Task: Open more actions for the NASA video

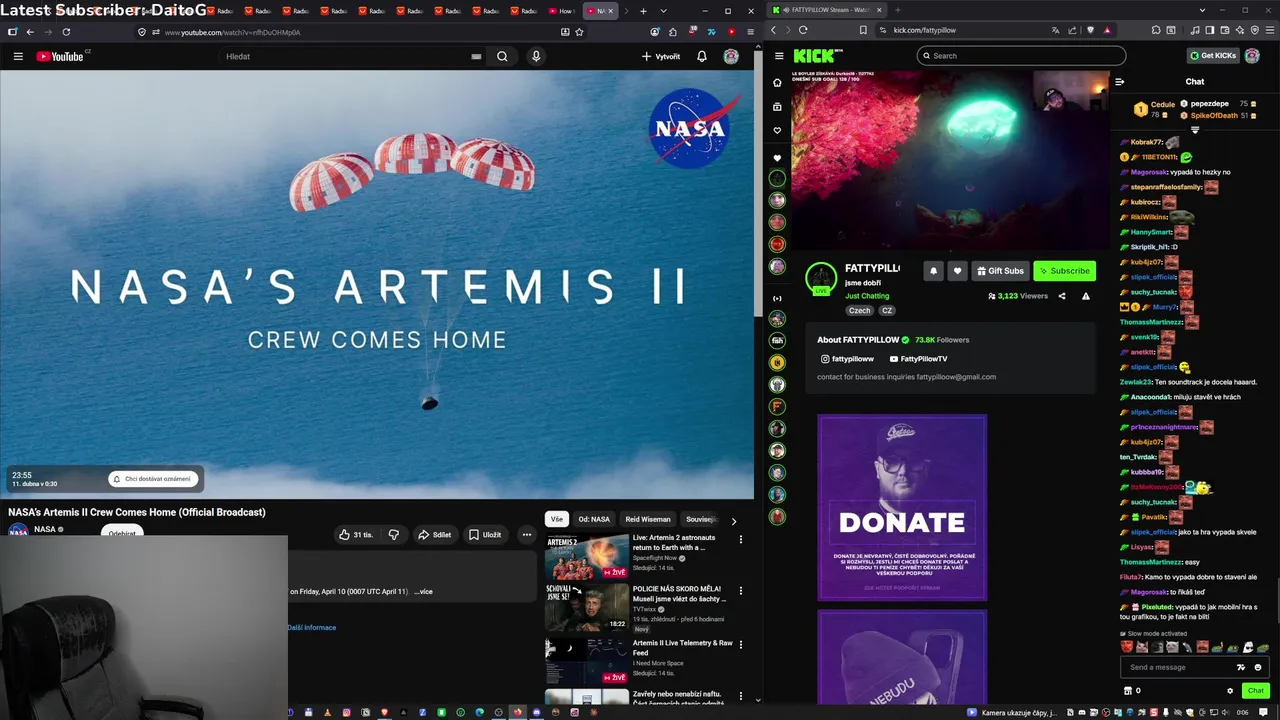Action: click(x=527, y=535)
